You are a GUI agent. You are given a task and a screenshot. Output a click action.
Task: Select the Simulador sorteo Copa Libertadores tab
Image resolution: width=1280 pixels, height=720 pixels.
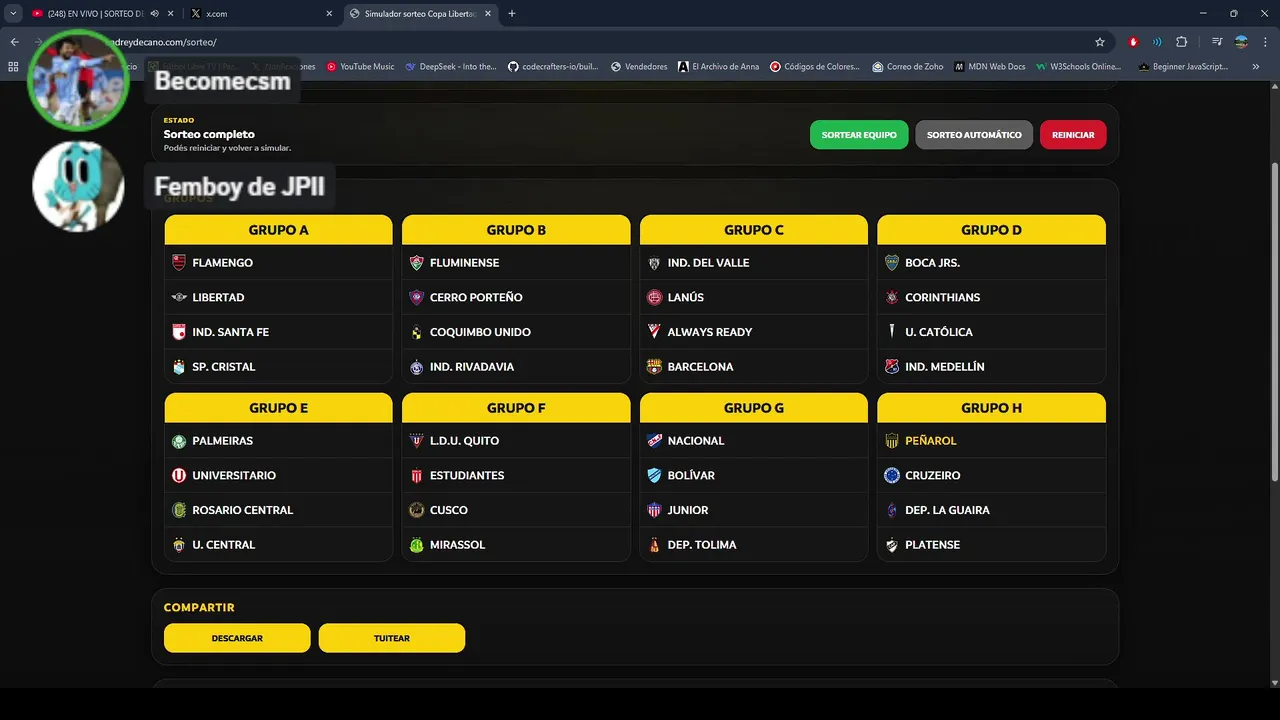pyautogui.click(x=420, y=14)
